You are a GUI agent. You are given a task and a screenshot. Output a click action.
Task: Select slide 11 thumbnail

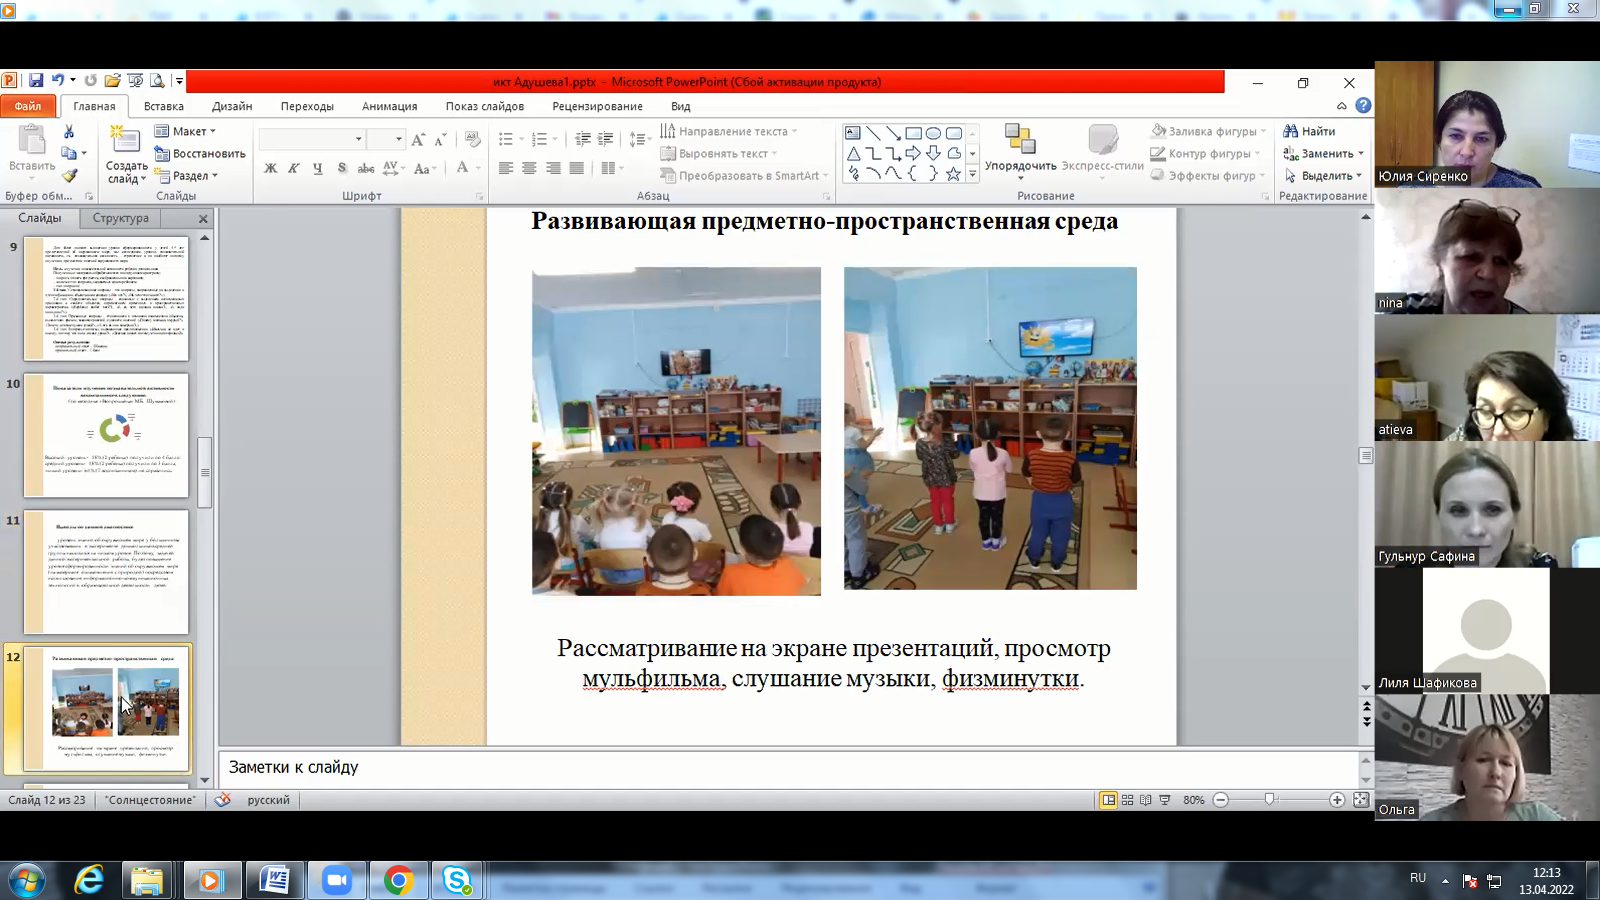point(106,572)
